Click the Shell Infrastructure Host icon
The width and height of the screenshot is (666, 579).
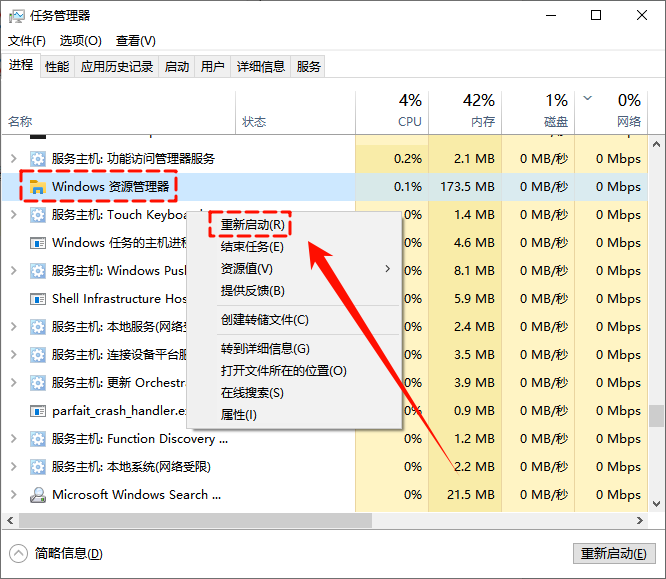click(38, 298)
